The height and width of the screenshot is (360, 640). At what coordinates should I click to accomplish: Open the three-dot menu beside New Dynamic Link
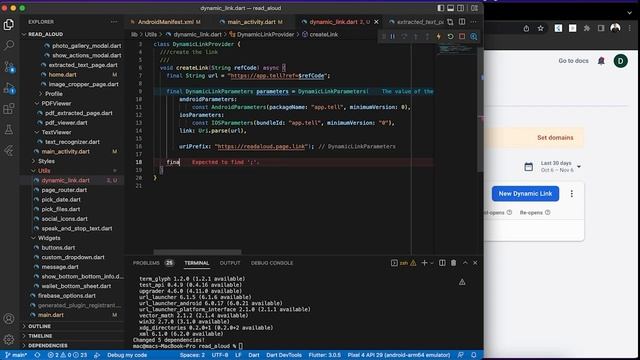[571, 193]
